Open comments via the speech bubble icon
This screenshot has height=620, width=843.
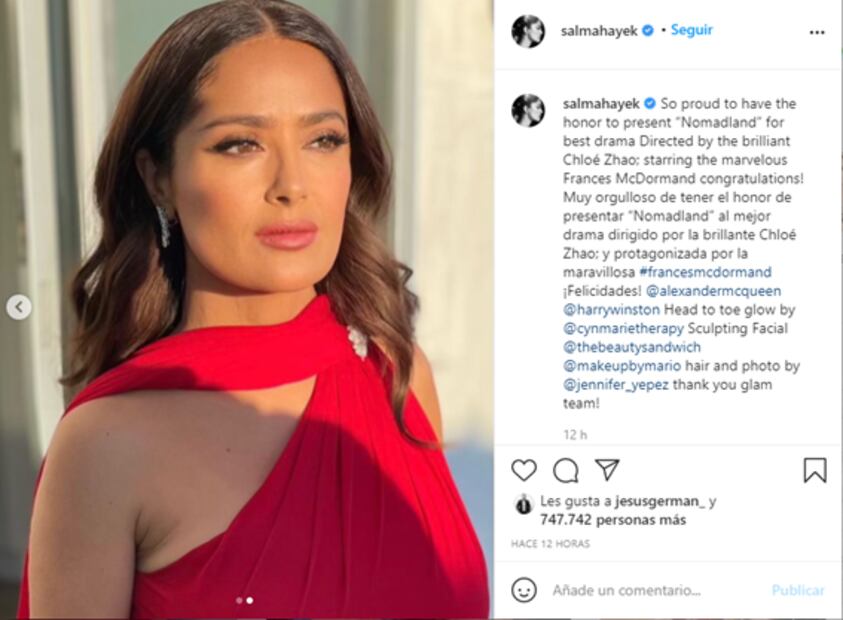[x=566, y=471]
